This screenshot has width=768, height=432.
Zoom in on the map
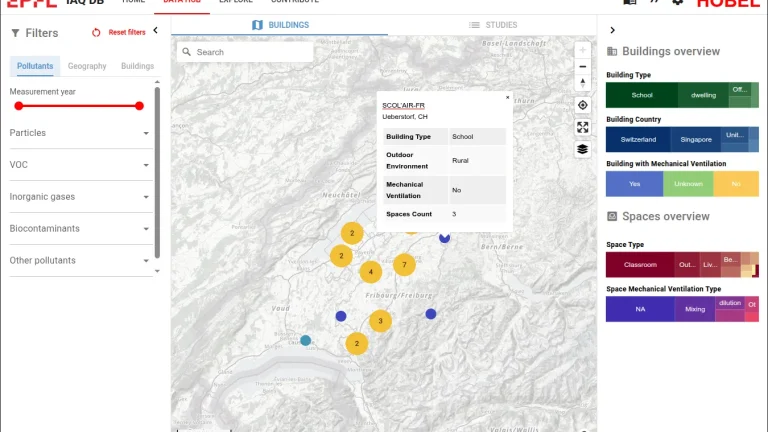click(583, 50)
